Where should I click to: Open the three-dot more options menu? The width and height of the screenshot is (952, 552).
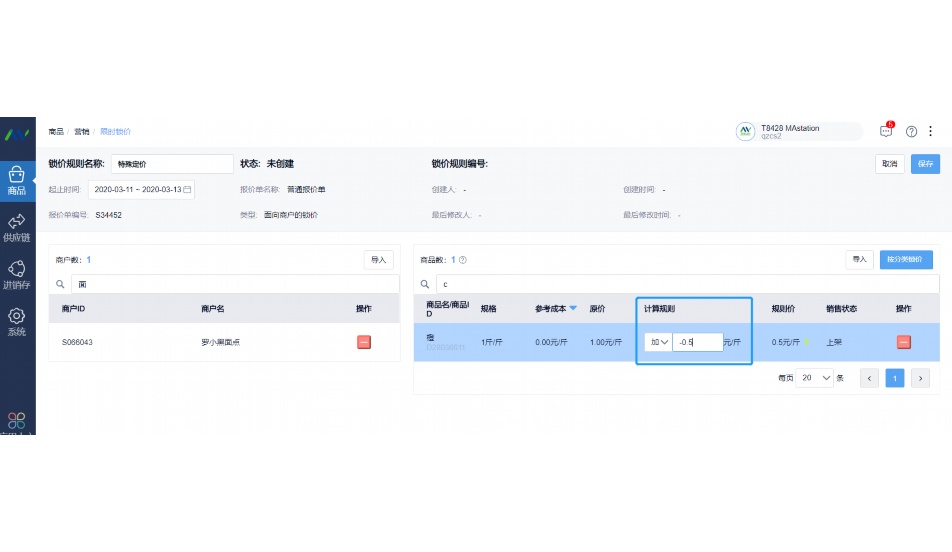point(931,131)
